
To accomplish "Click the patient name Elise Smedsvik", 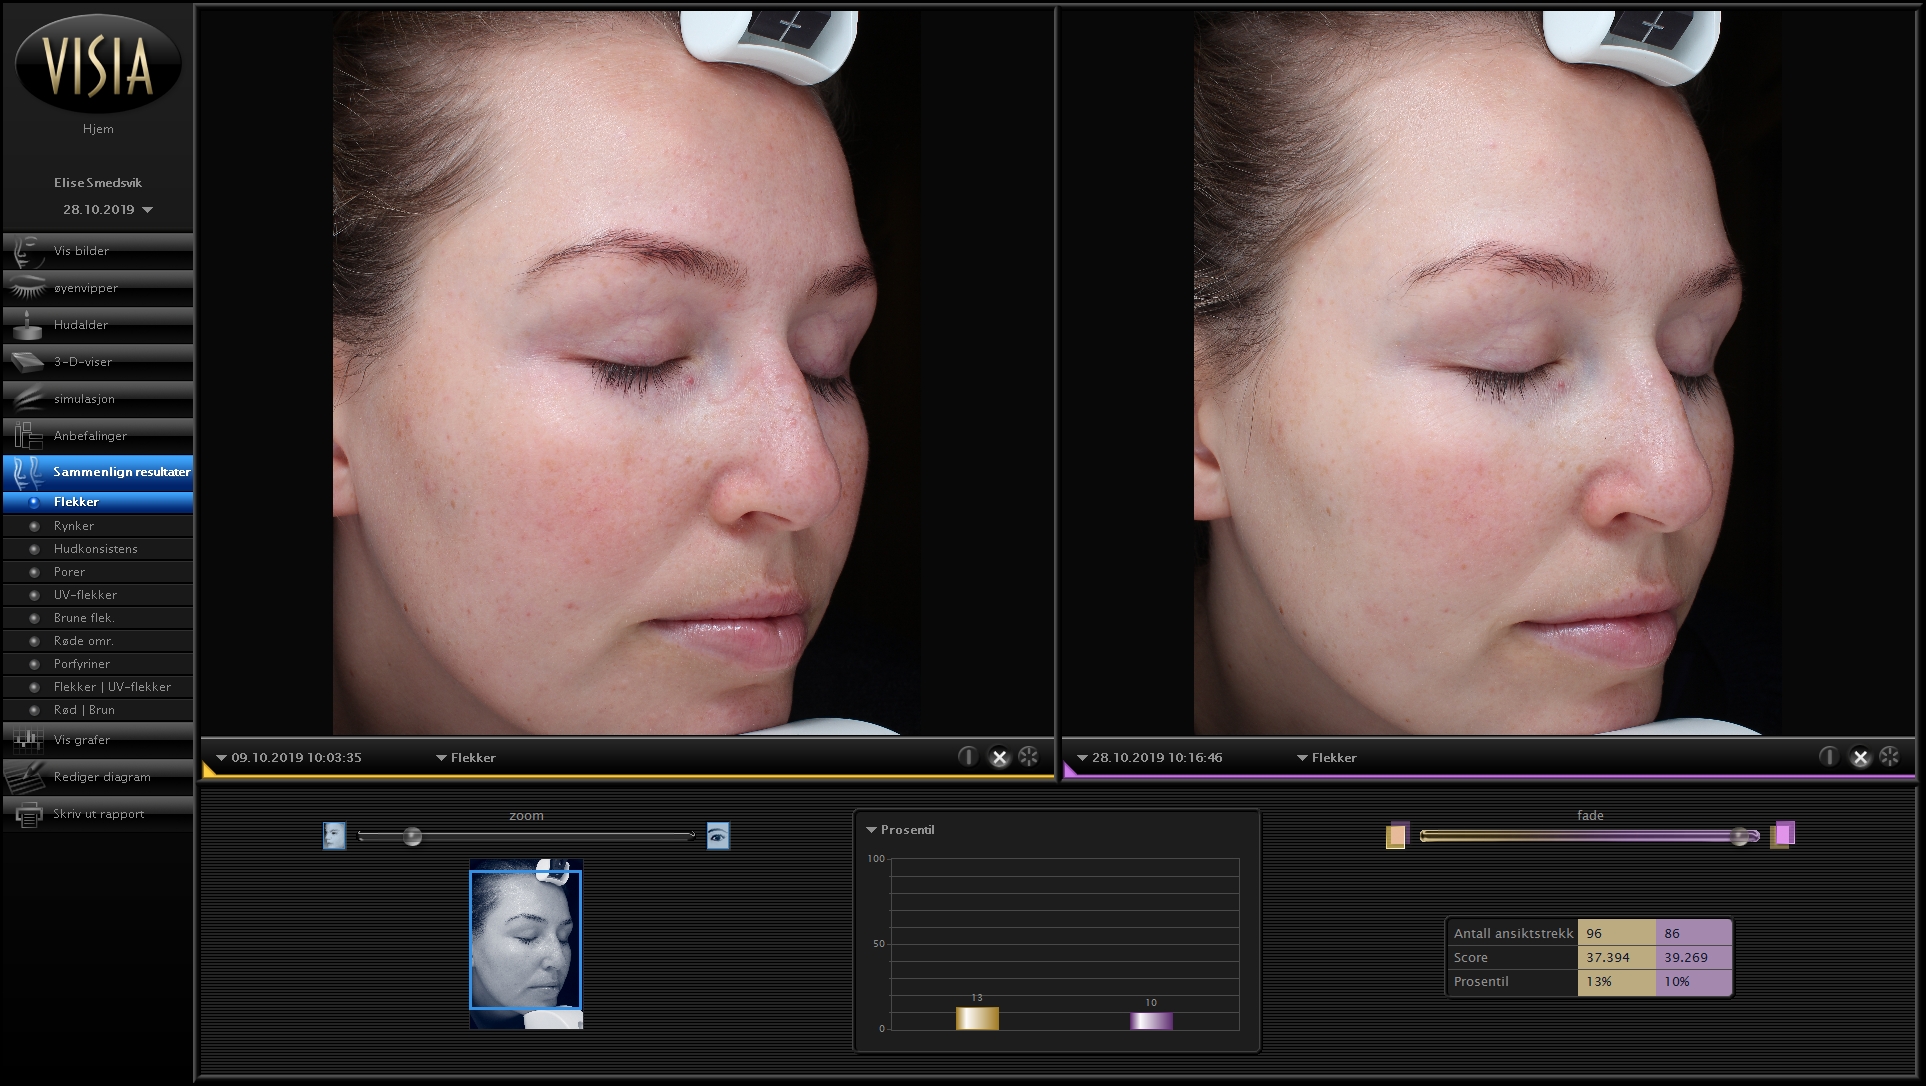I will (x=98, y=183).
